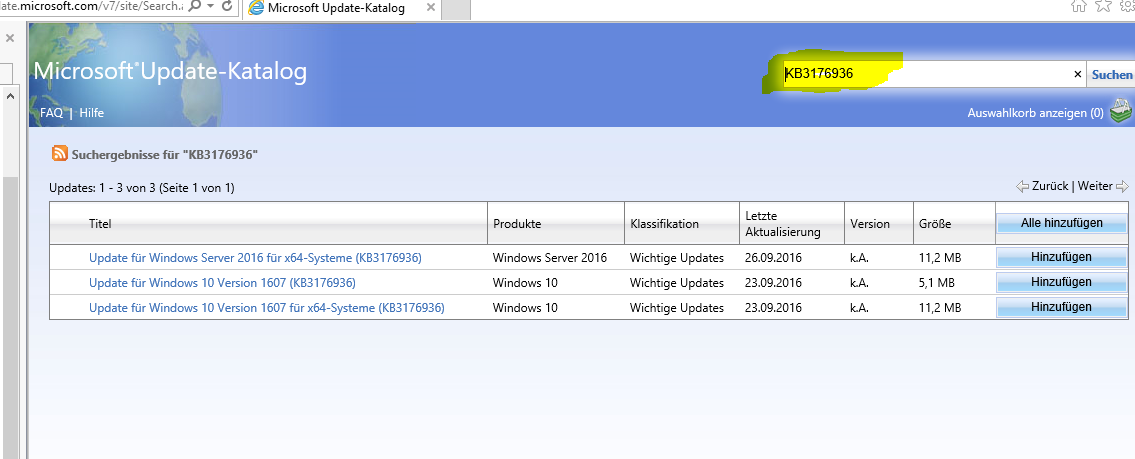Refresh the page with the reload icon

(227, 7)
